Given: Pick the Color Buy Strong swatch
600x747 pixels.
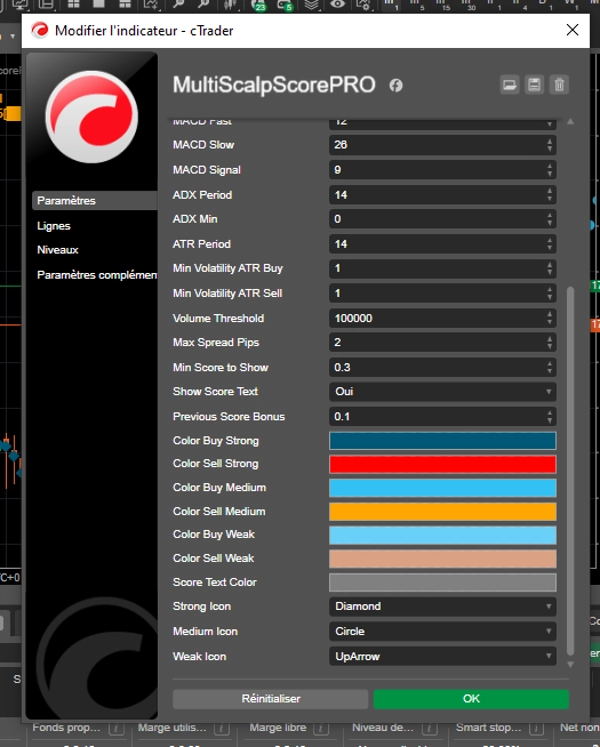Looking at the screenshot, I should (x=442, y=441).
